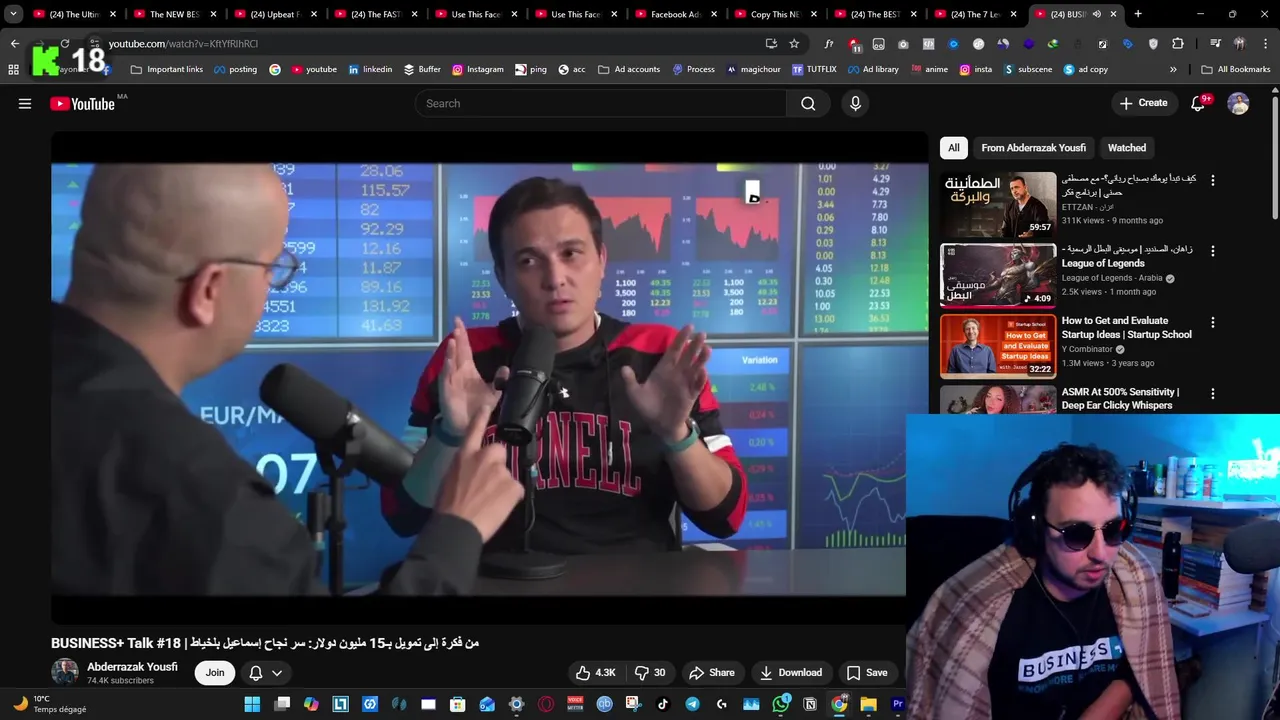Open the account avatar menu
Screen dimensions: 1280x720
[x=1238, y=104]
